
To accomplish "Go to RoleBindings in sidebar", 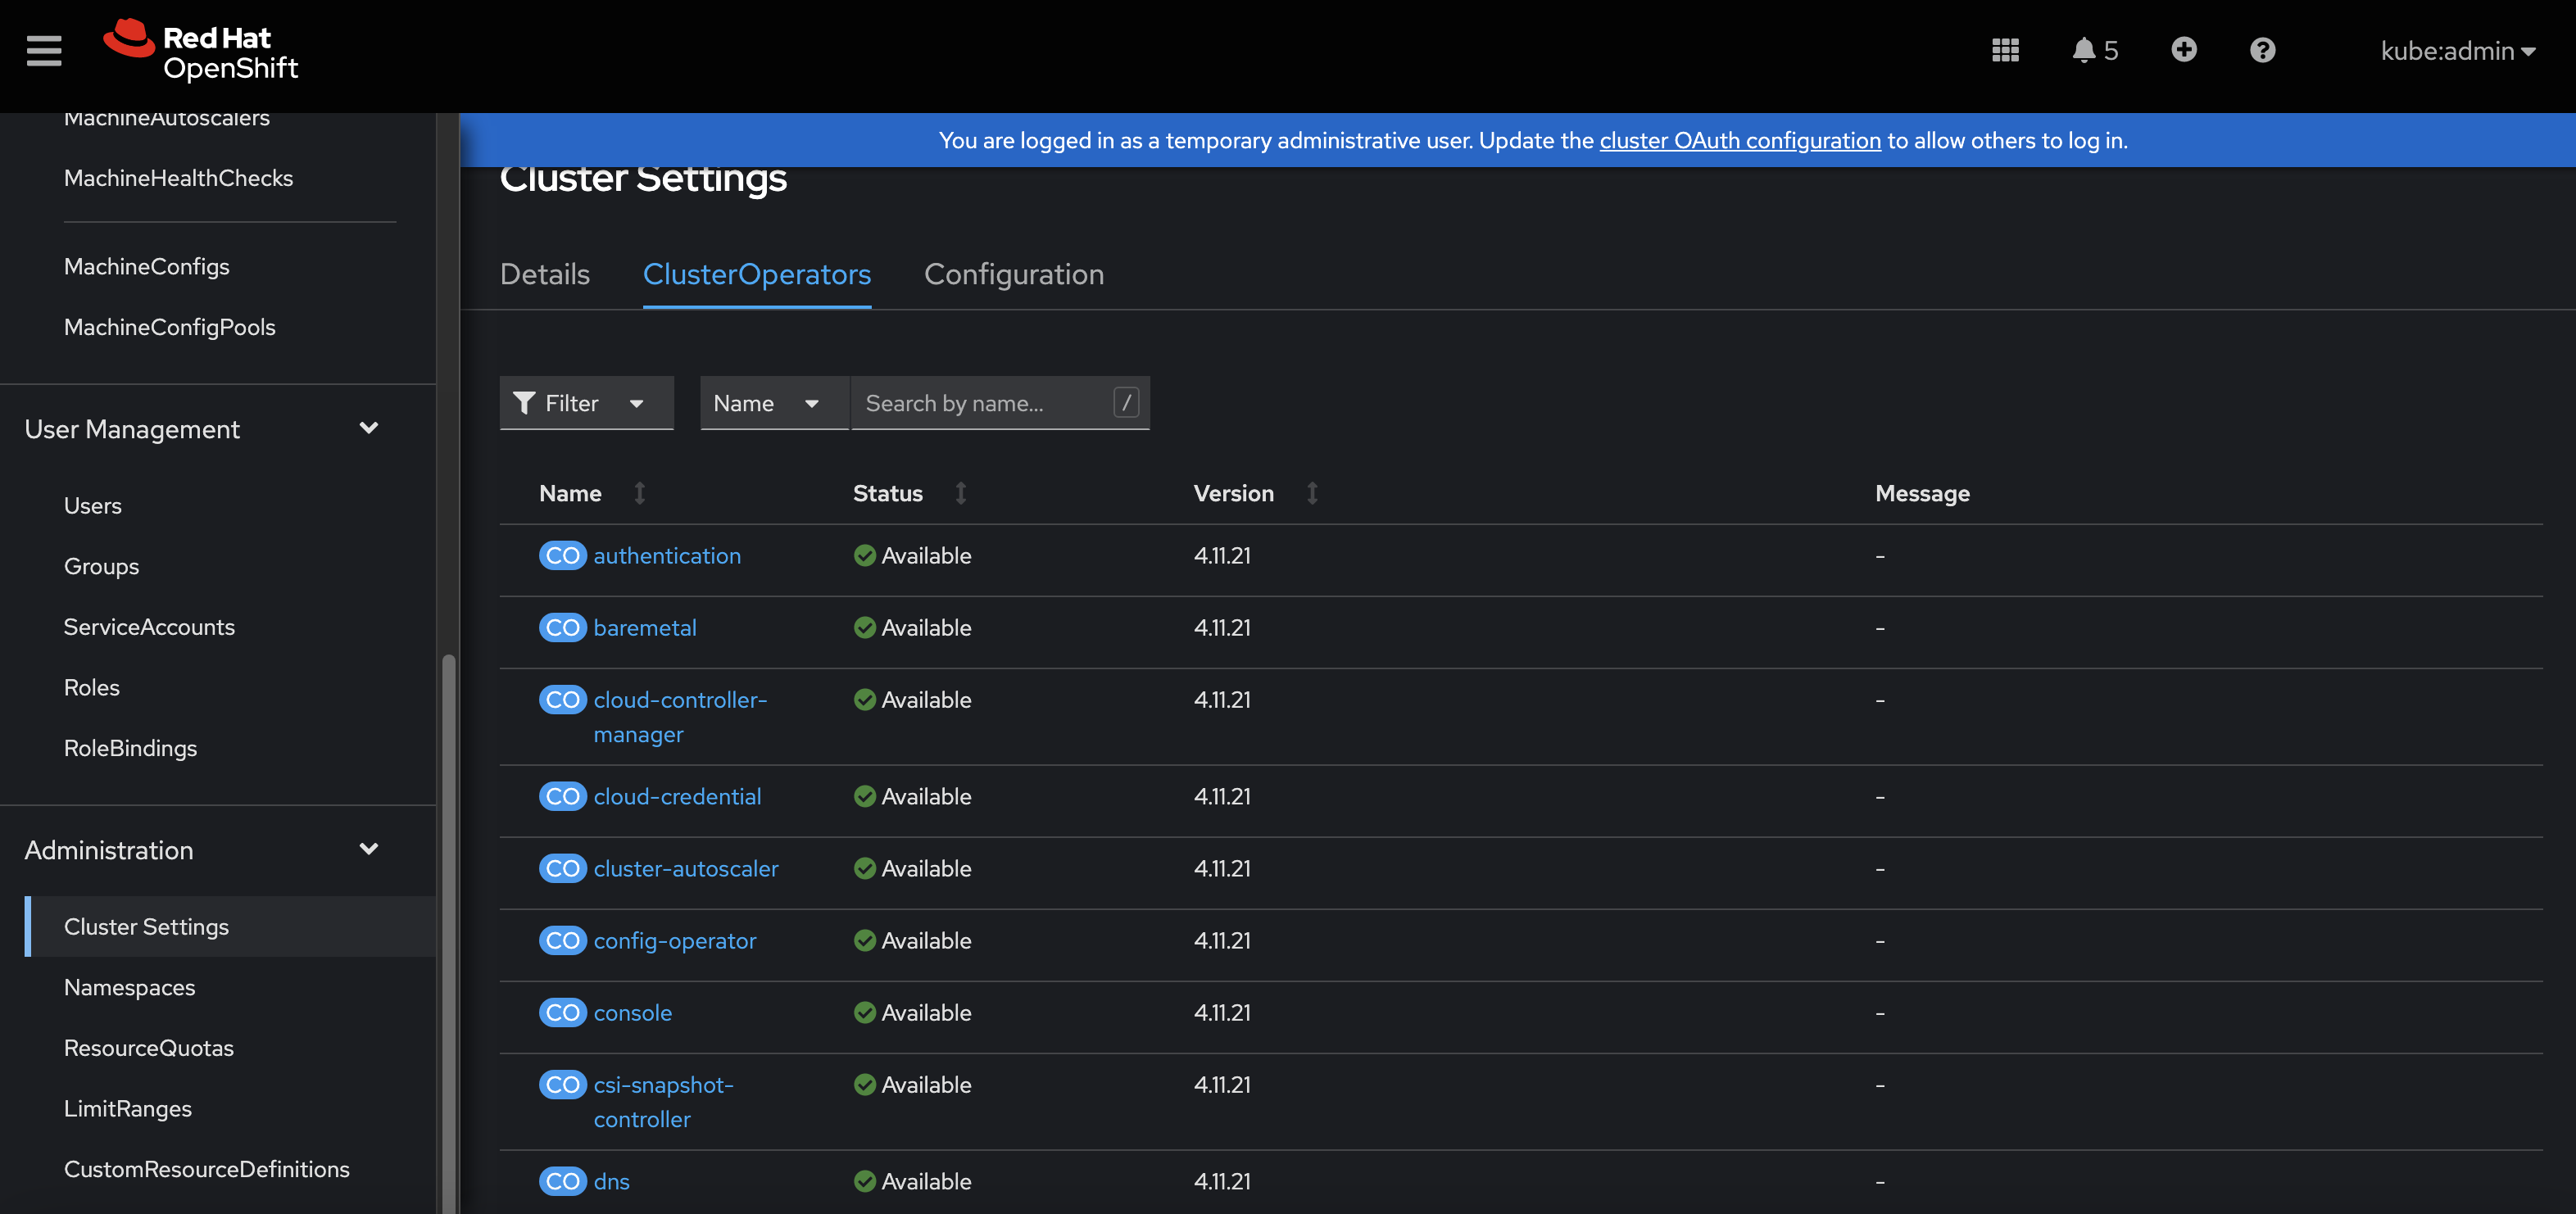I will (x=130, y=749).
